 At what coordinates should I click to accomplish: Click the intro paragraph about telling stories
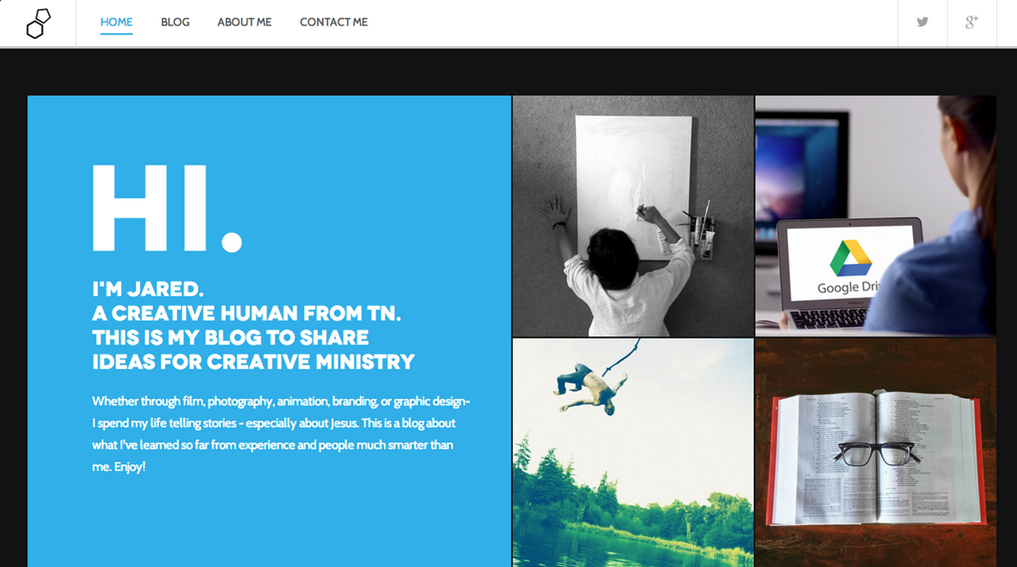click(x=281, y=433)
